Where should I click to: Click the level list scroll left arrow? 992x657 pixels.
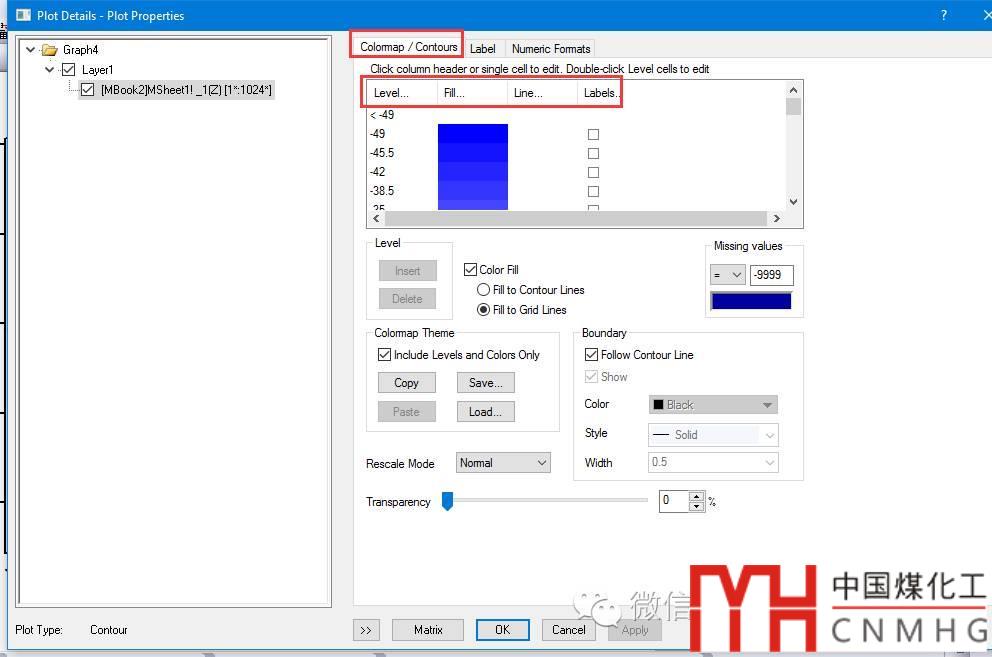(376, 218)
